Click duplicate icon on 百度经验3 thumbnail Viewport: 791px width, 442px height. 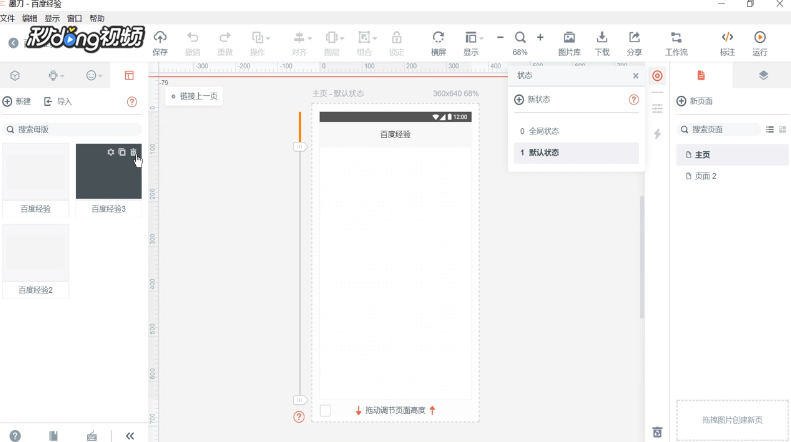[122, 152]
